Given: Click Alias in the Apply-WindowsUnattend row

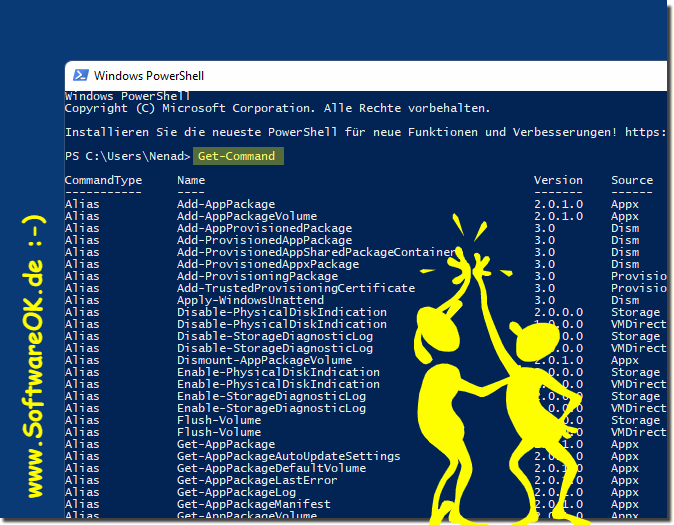Looking at the screenshot, I should (x=82, y=300).
